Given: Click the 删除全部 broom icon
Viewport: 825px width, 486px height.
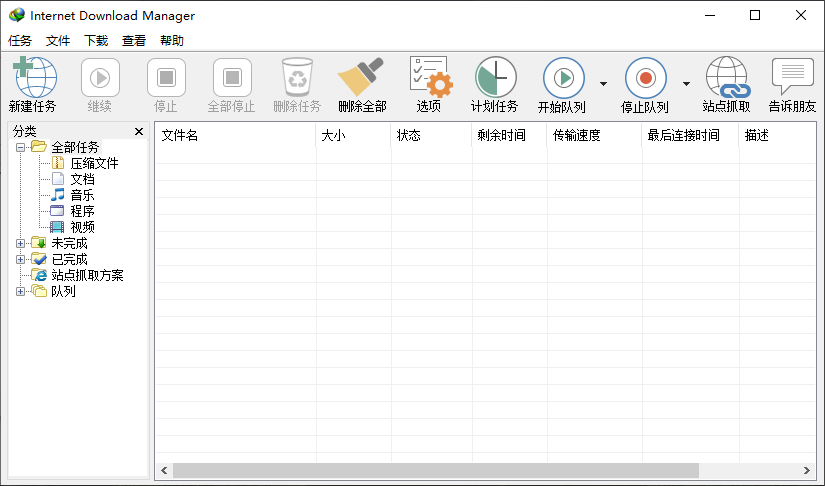Looking at the screenshot, I should (x=360, y=77).
